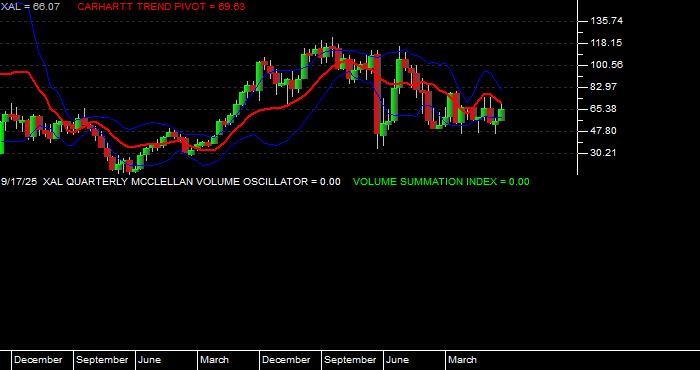This screenshot has height=370, width=700.
Task: Click the first March timeline label
Action: click(x=214, y=360)
